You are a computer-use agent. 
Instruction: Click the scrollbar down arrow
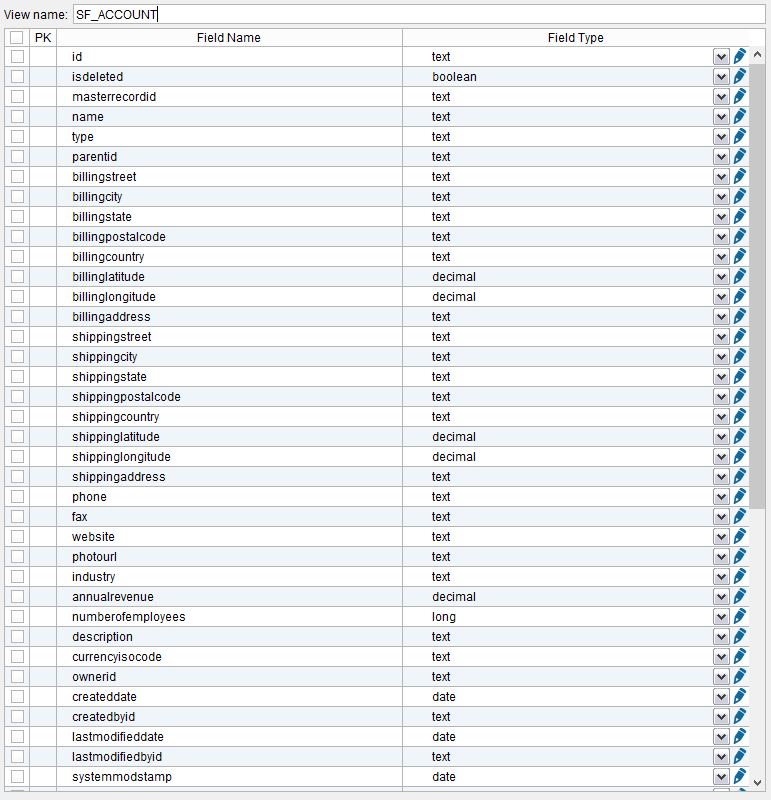pyautogui.click(x=757, y=782)
